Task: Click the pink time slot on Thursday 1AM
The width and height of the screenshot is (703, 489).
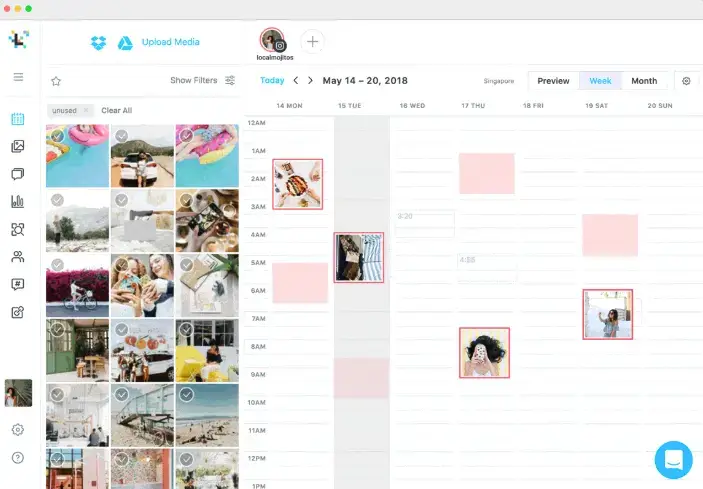Action: (x=487, y=173)
